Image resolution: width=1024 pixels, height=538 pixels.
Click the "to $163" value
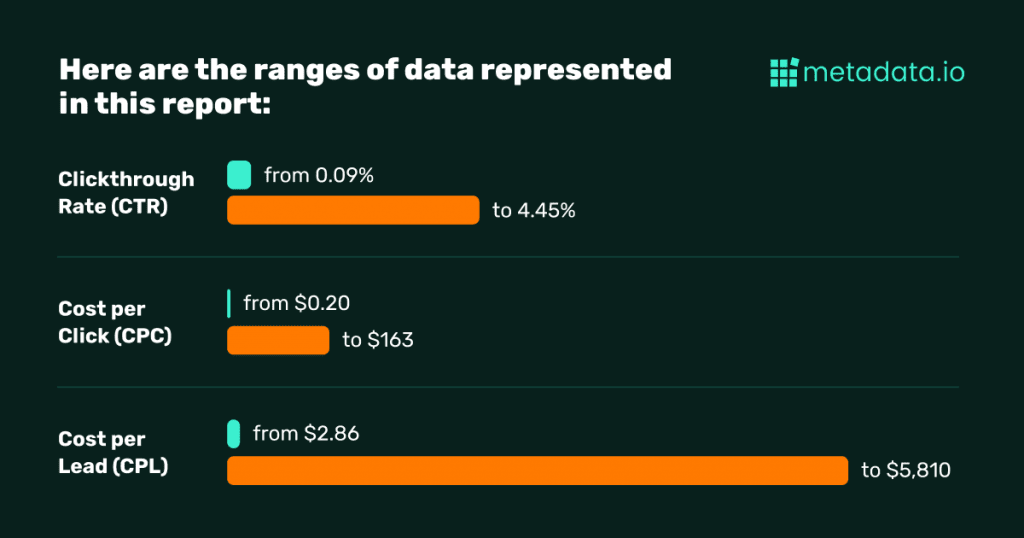[378, 340]
